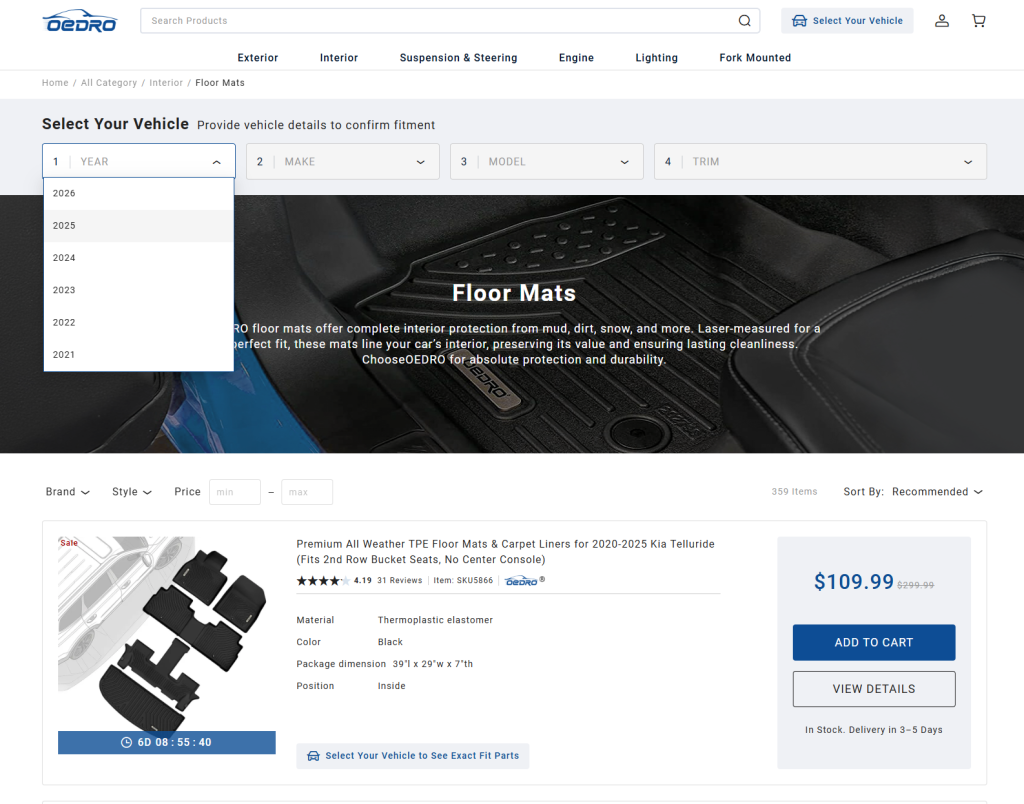The image size is (1024, 804).
Task: Click the OEDRO logo in header
Action: click(79, 21)
